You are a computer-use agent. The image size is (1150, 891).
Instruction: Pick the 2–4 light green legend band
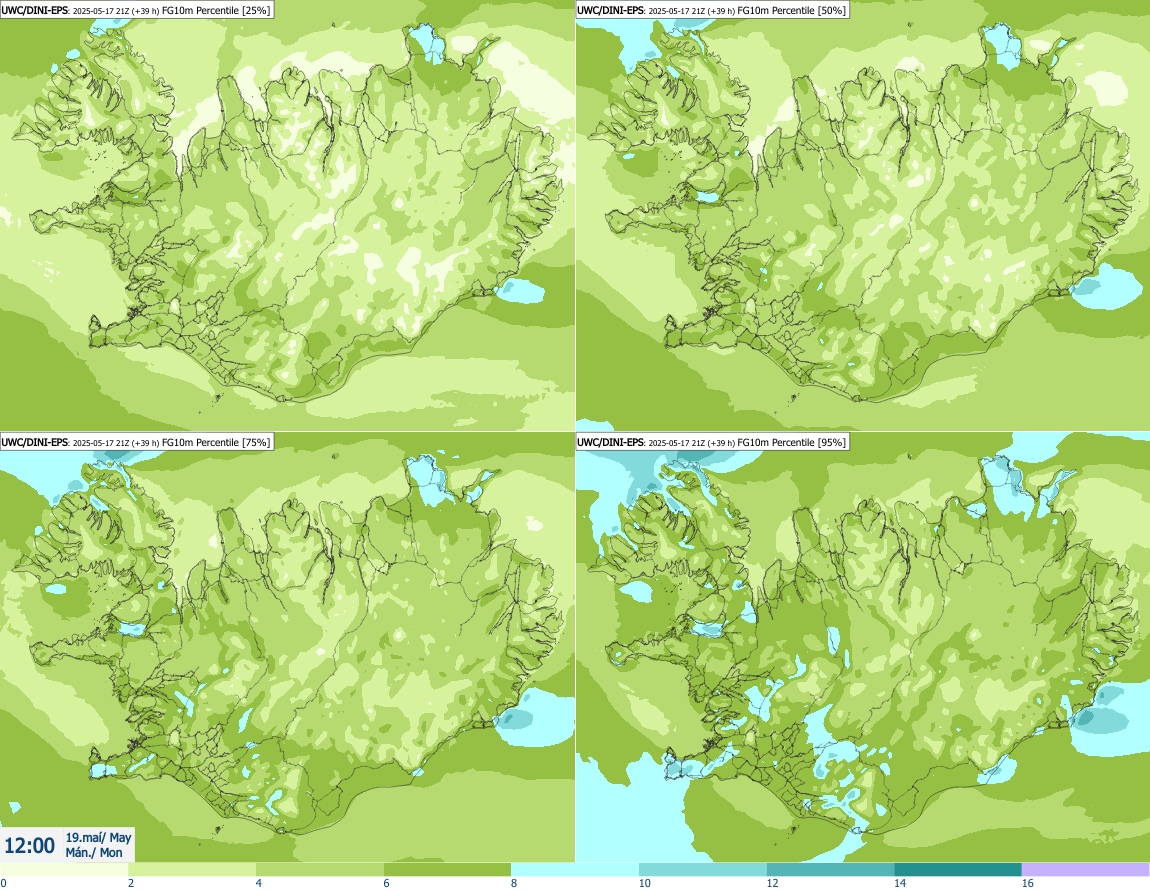click(192, 870)
